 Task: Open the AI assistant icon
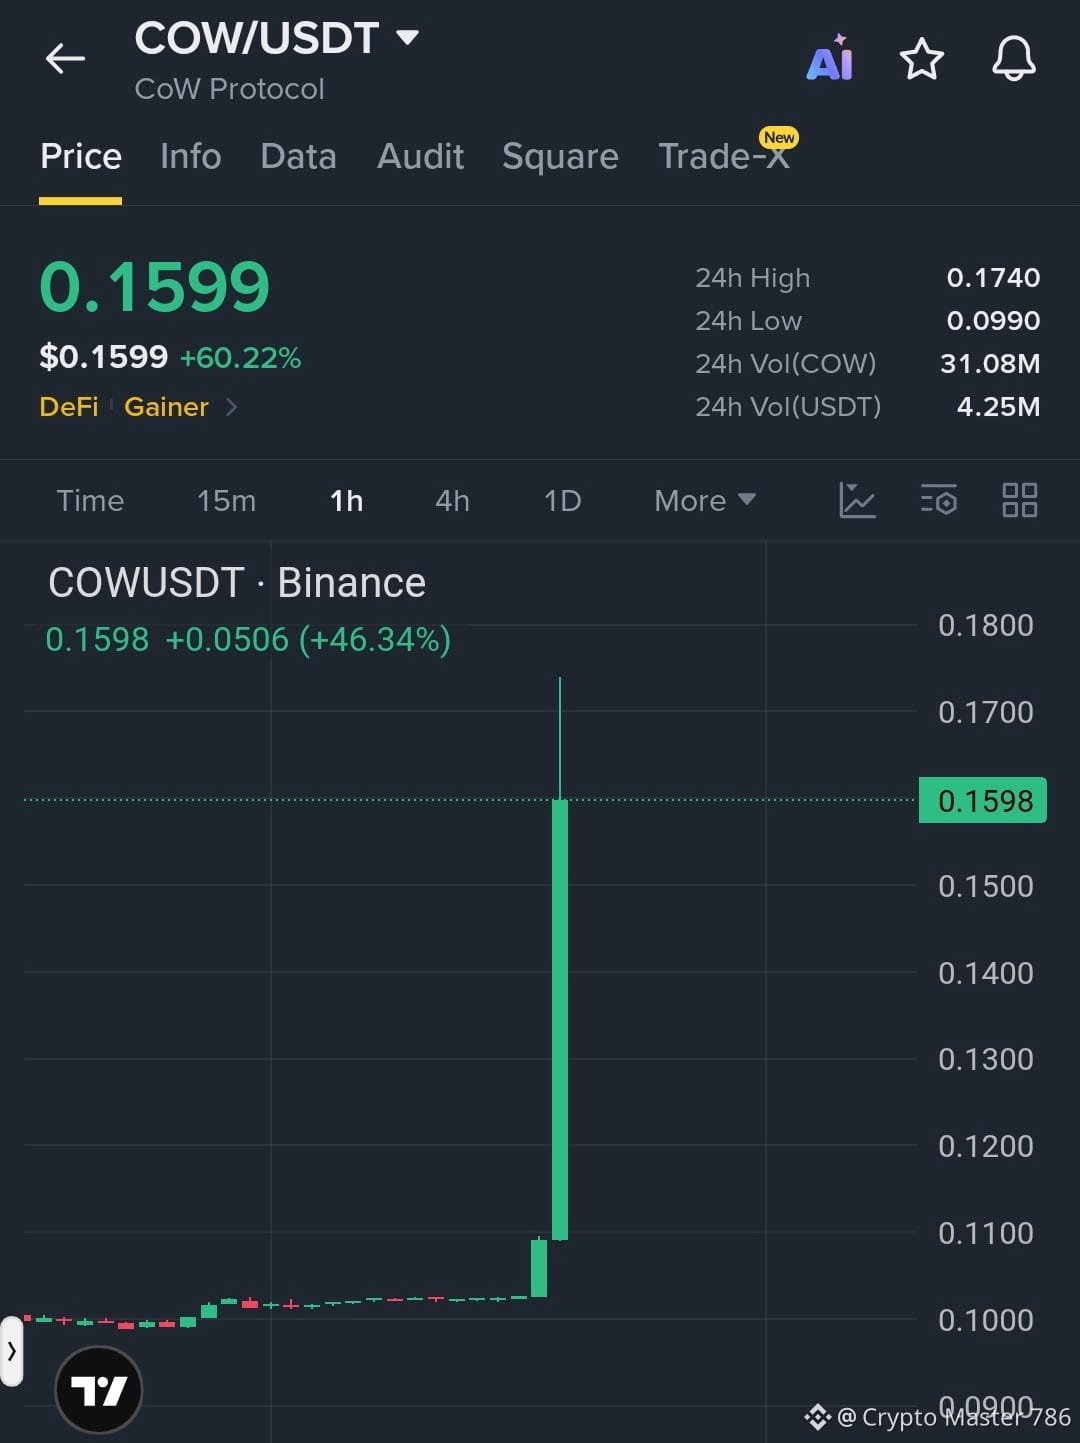tap(830, 58)
